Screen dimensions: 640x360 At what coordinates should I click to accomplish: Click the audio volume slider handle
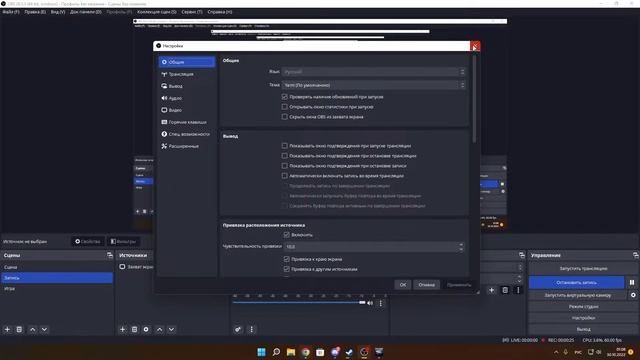(362, 302)
